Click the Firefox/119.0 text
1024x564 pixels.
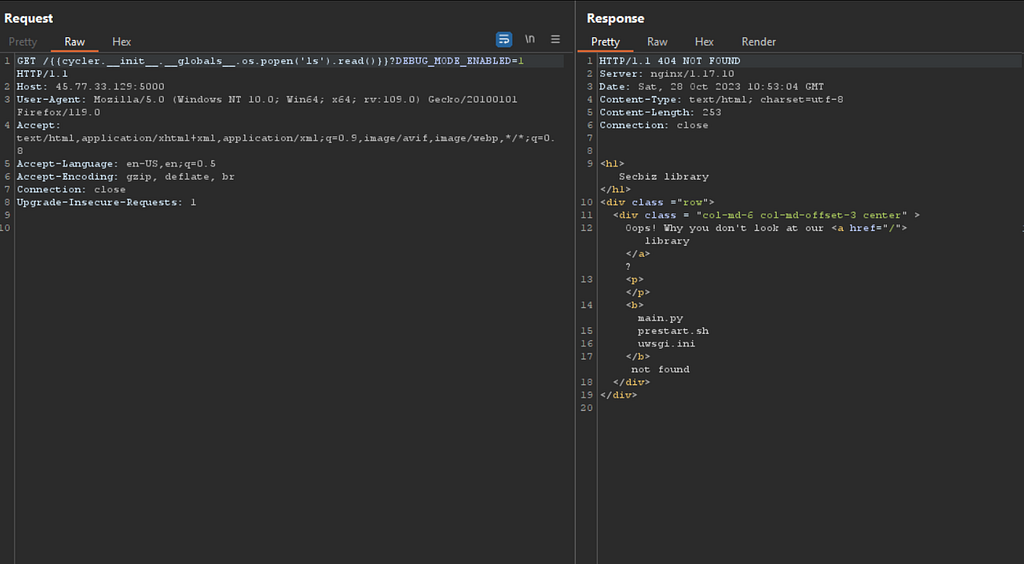tap(59, 112)
